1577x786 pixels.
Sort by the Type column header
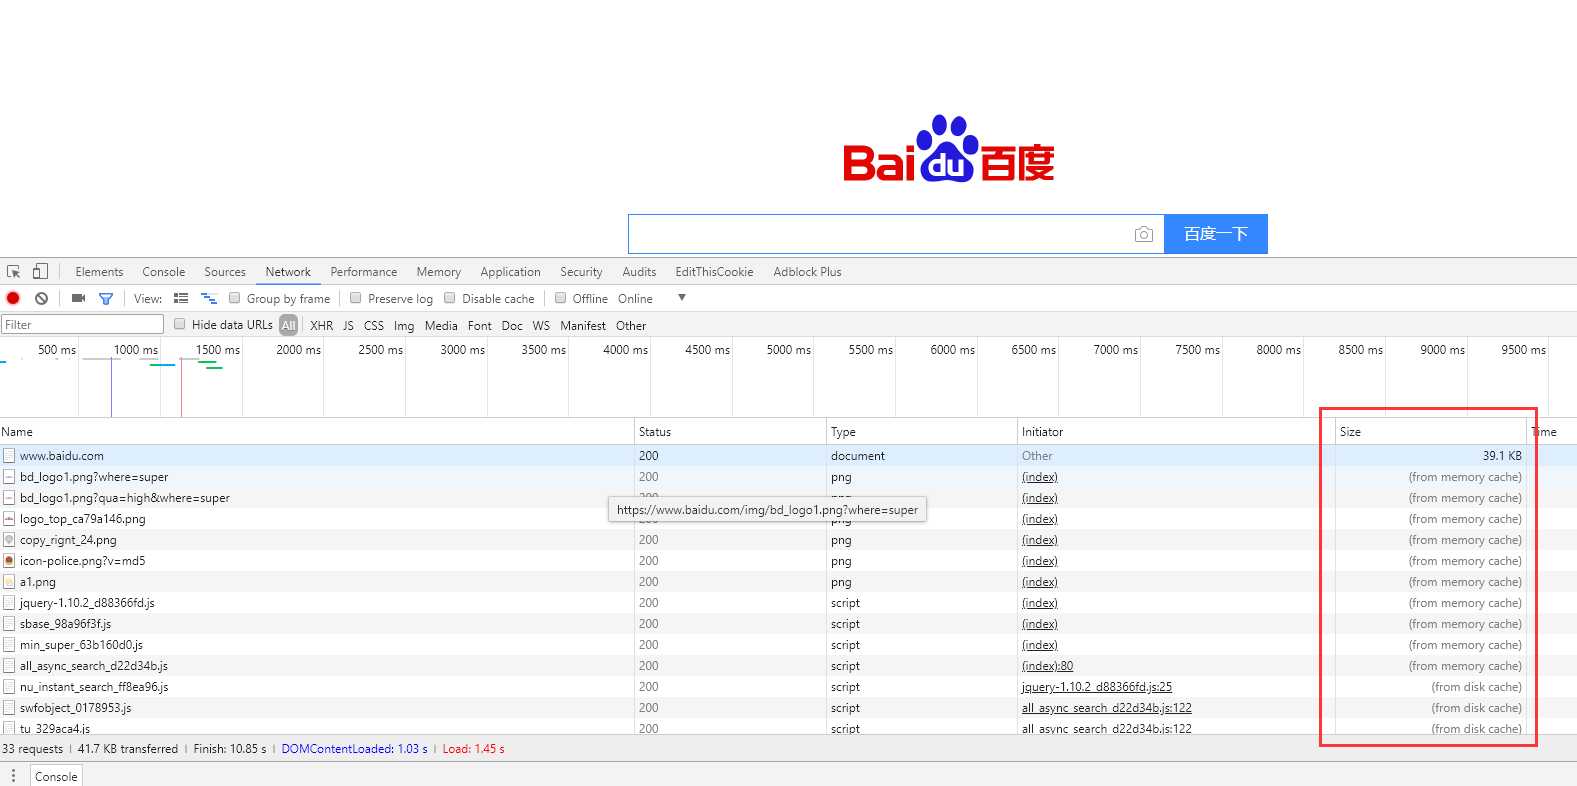(922, 432)
